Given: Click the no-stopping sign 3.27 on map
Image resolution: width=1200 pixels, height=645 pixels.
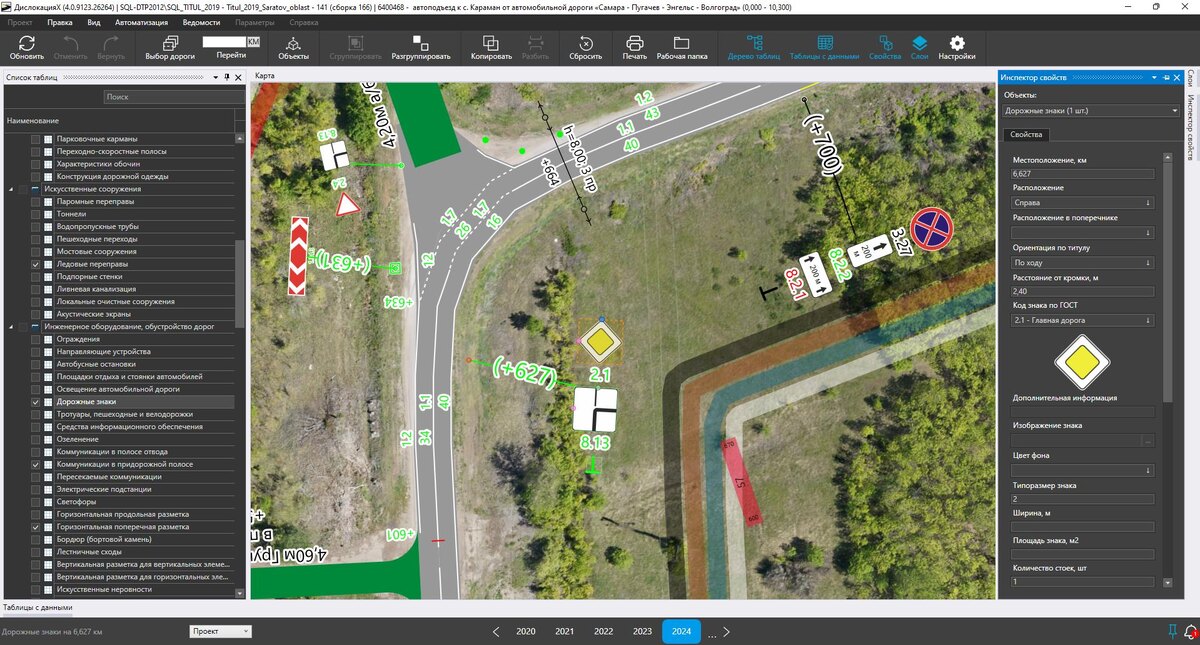Looking at the screenshot, I should click(931, 228).
